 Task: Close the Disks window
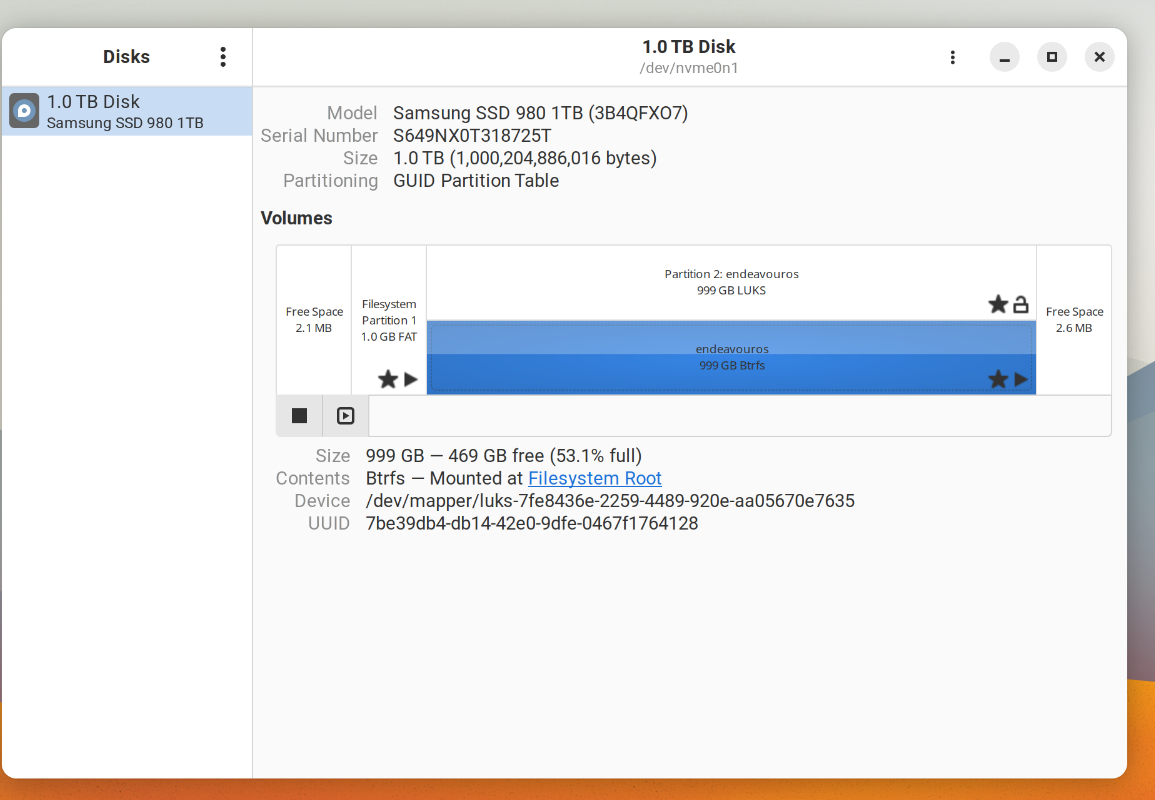tap(1099, 57)
